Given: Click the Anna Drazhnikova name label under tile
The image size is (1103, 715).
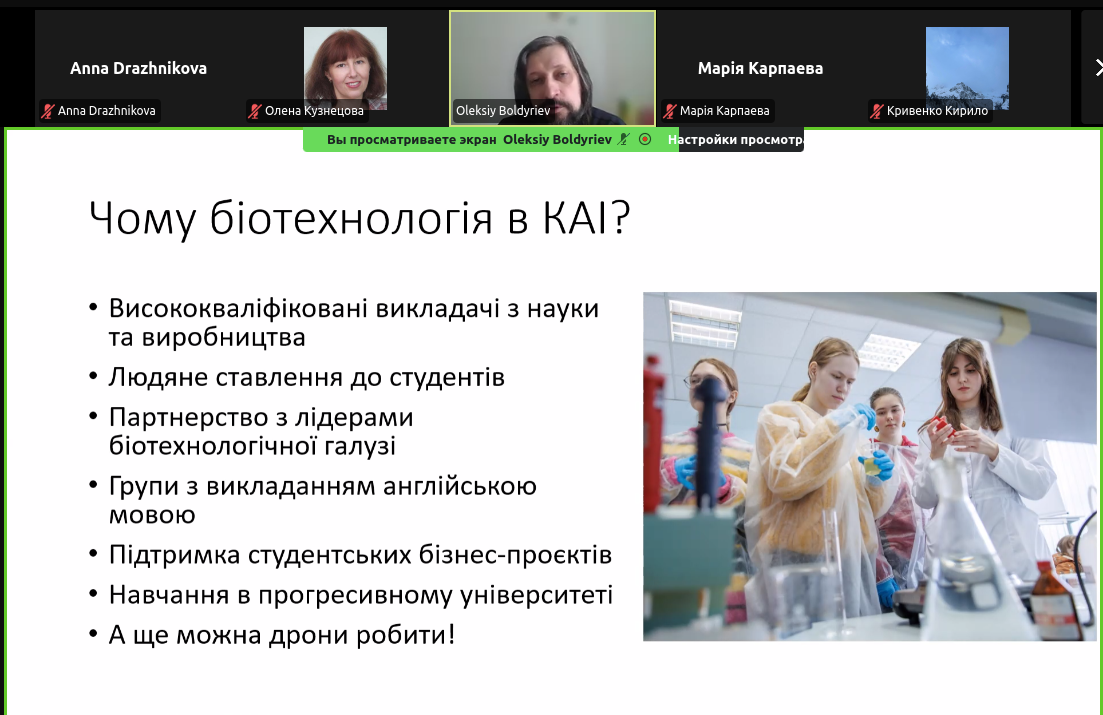Looking at the screenshot, I should click(107, 110).
